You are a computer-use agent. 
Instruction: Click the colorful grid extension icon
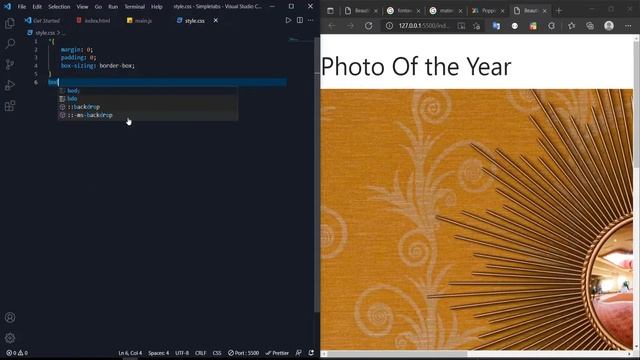pos(533,26)
